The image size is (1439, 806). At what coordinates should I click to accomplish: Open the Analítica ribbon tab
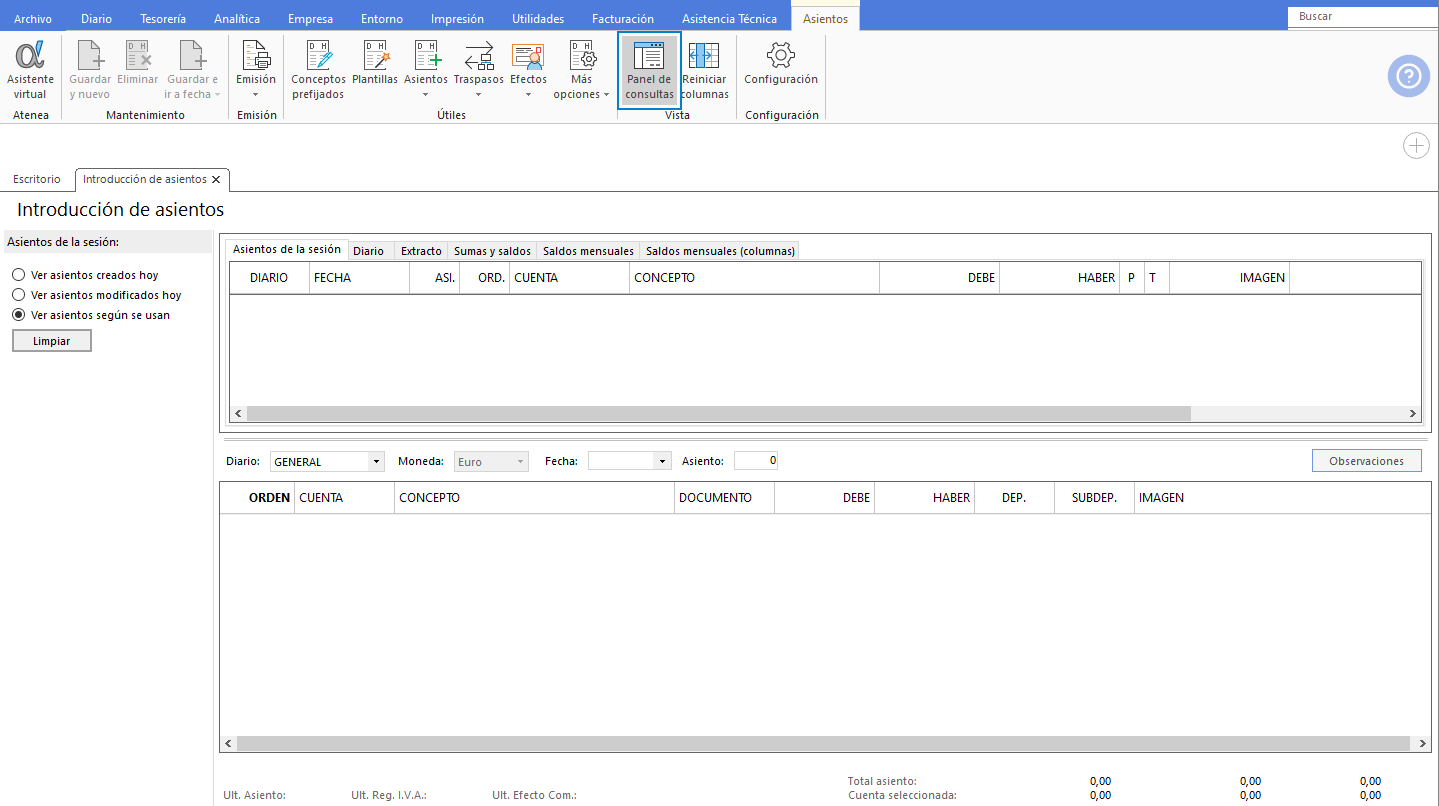(237, 18)
